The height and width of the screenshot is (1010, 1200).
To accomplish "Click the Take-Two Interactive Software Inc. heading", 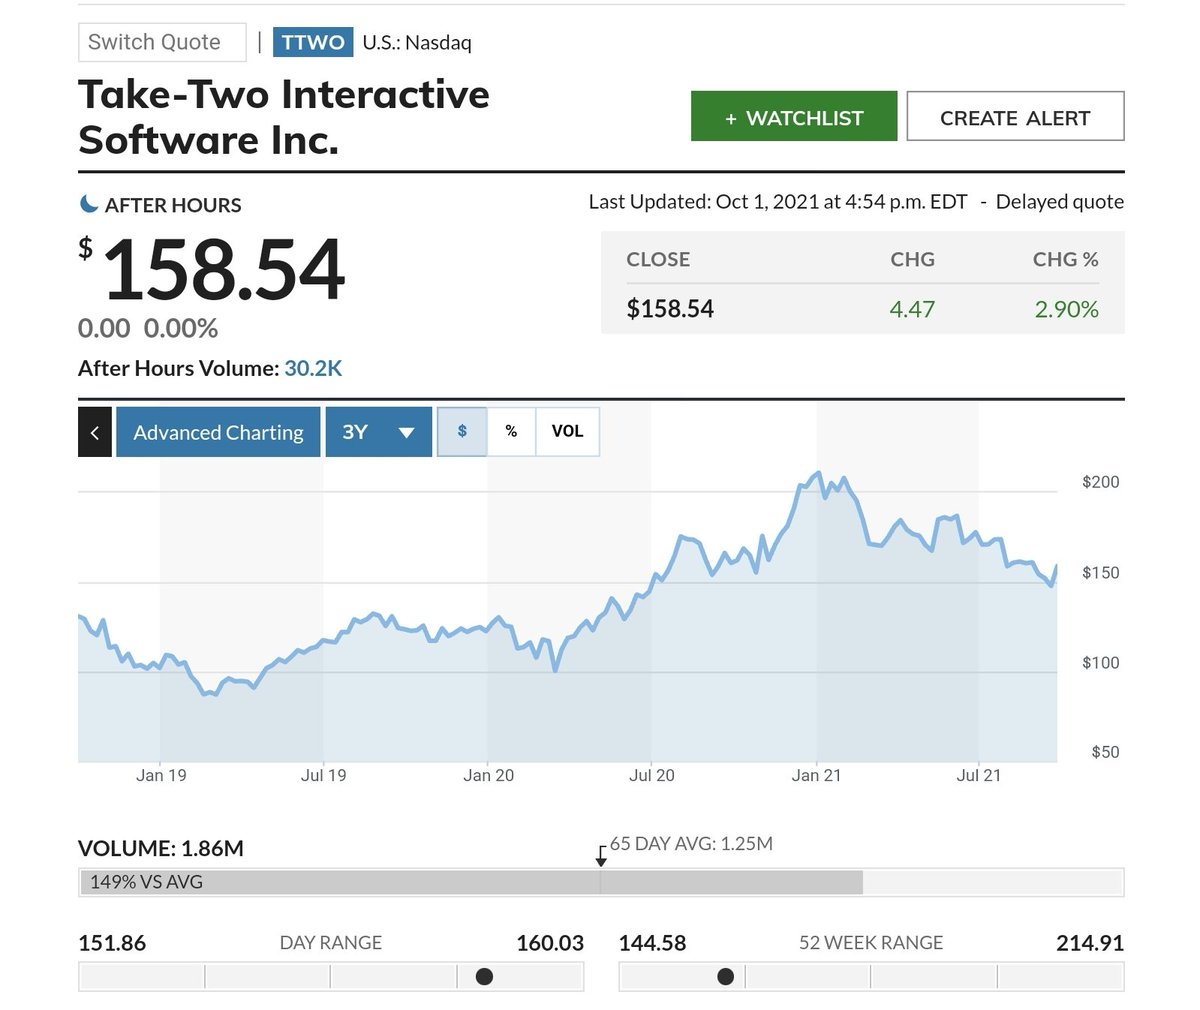I will coord(284,117).
